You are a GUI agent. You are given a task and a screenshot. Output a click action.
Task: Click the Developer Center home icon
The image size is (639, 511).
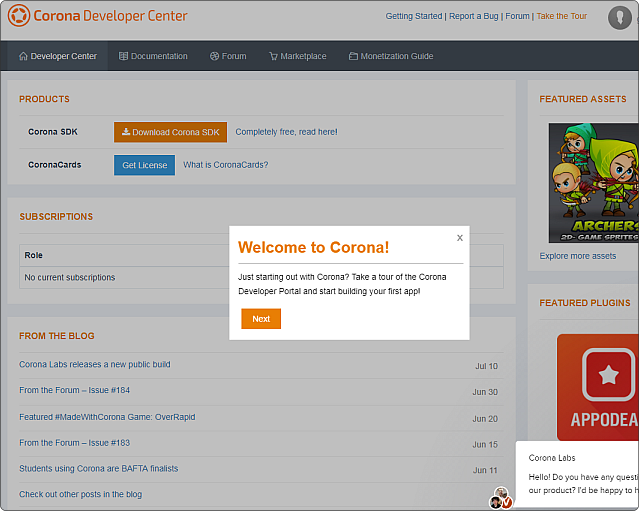pyautogui.click(x=23, y=56)
